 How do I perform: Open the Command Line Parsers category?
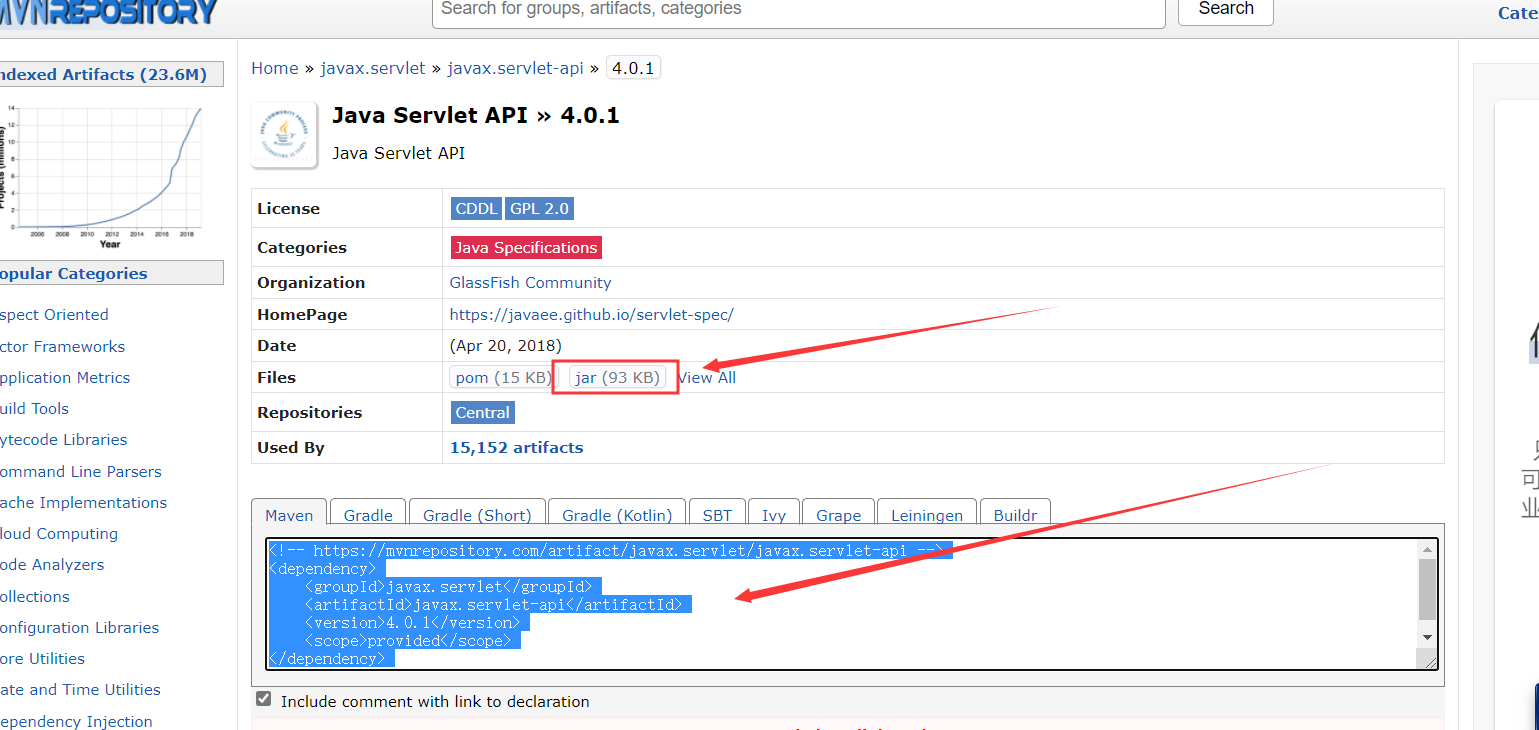[80, 471]
